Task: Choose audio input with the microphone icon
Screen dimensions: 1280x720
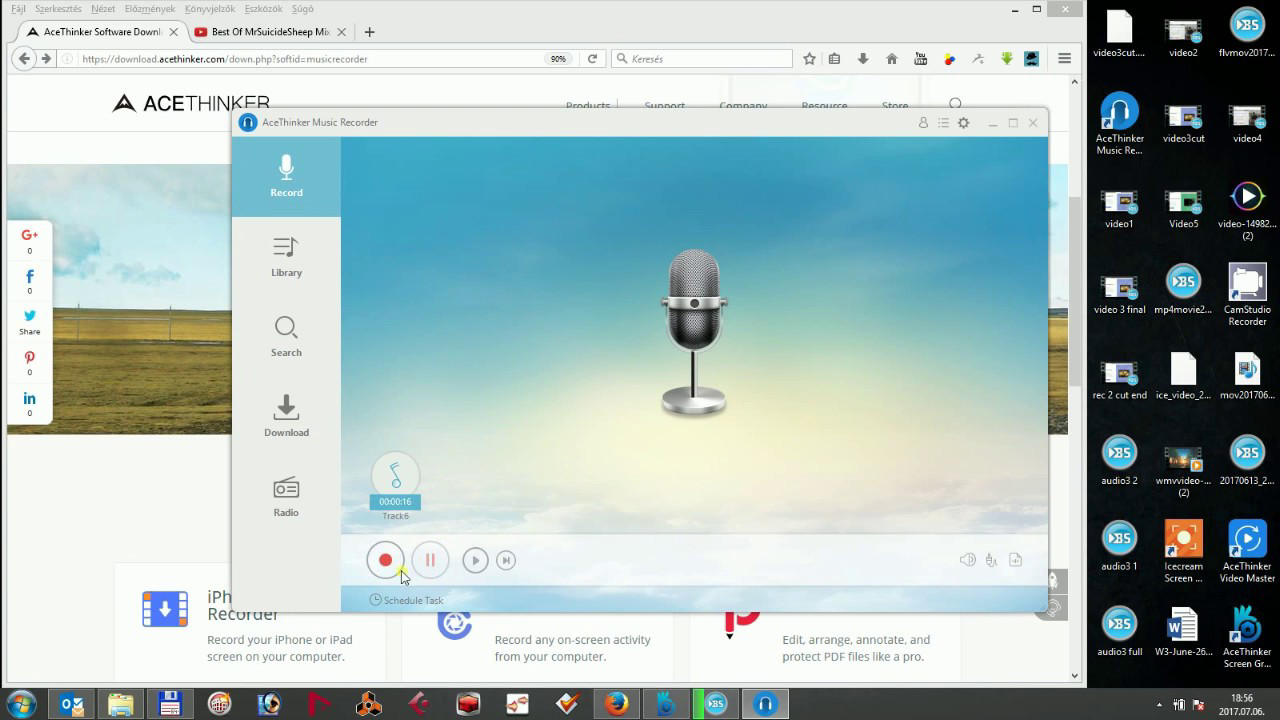Action: pos(991,560)
